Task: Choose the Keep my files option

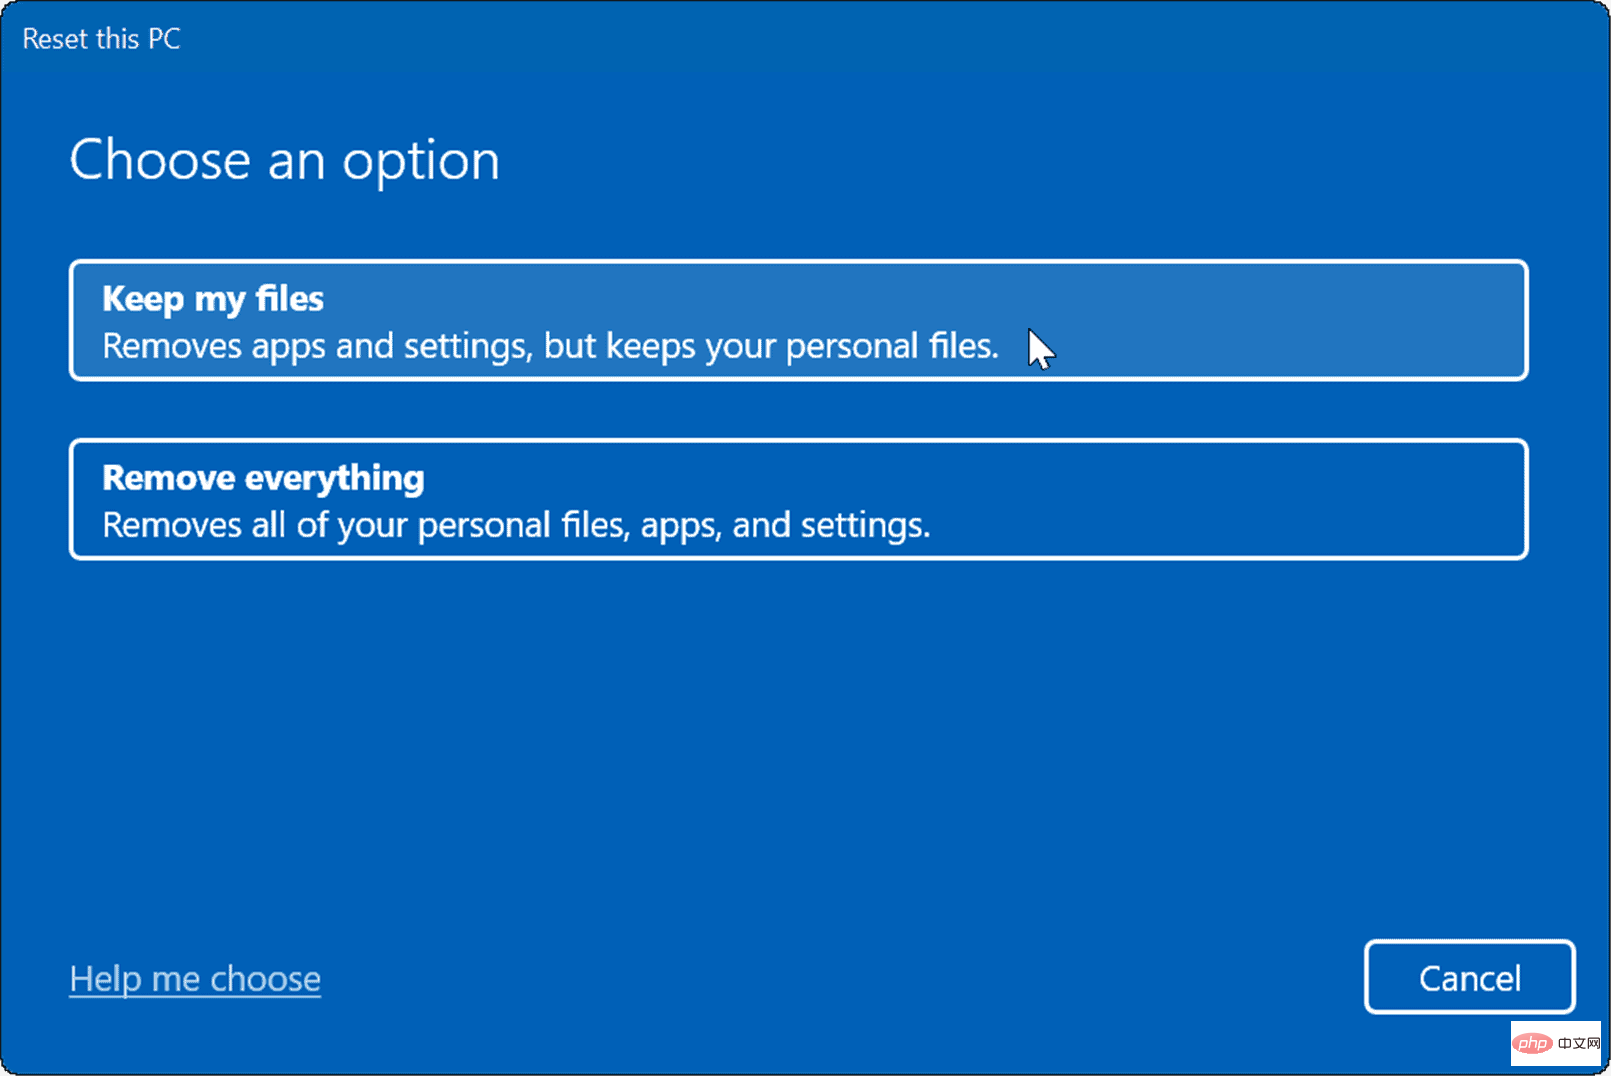Action: [x=798, y=320]
